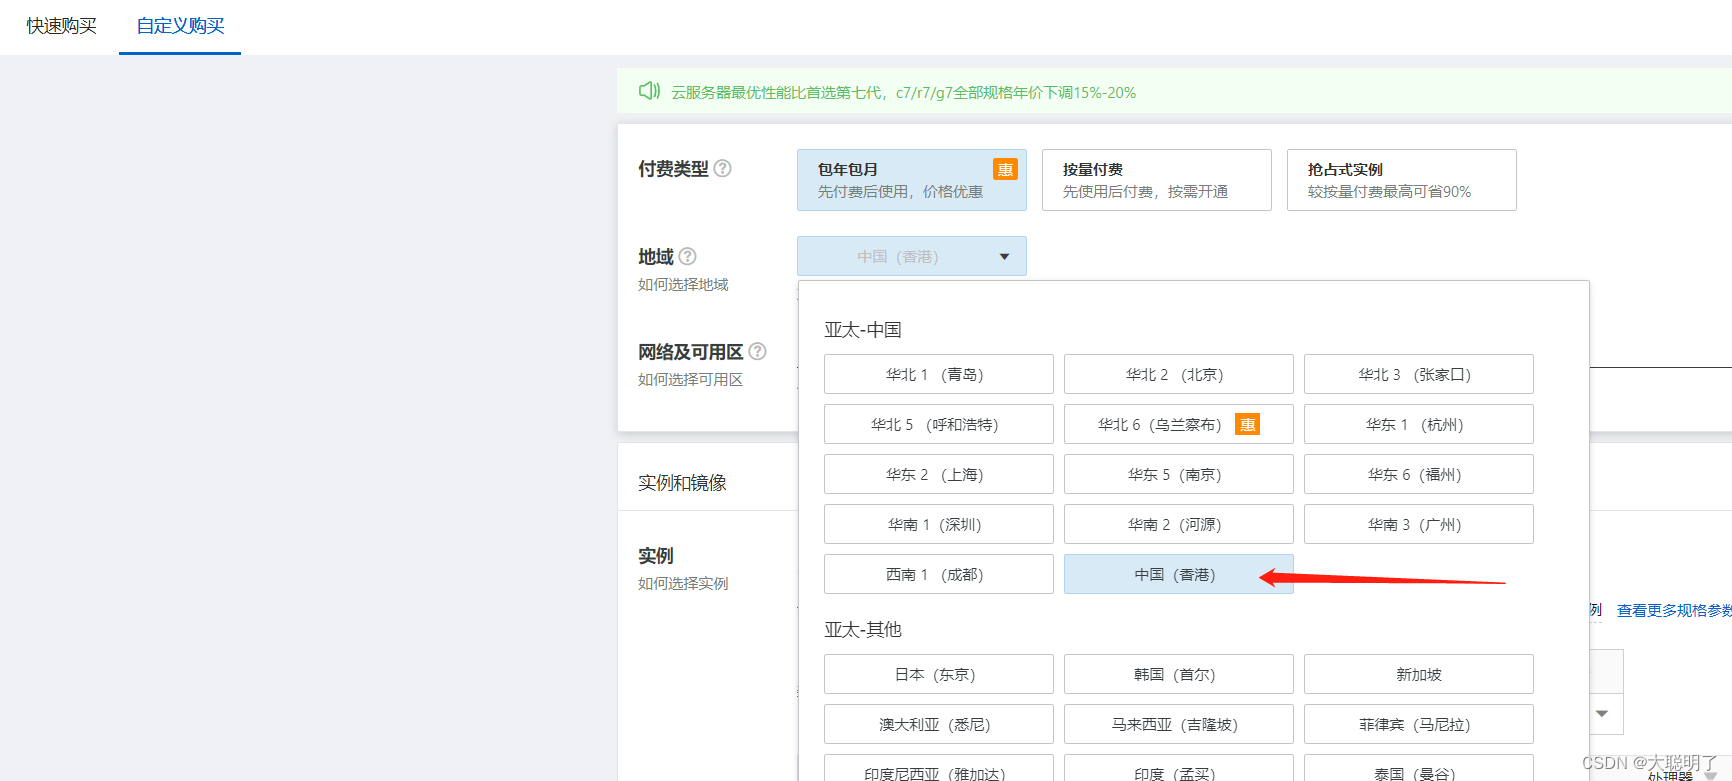
Task: Expand the small dropdown arrow below 查看更多规格参数
Action: 1602,713
